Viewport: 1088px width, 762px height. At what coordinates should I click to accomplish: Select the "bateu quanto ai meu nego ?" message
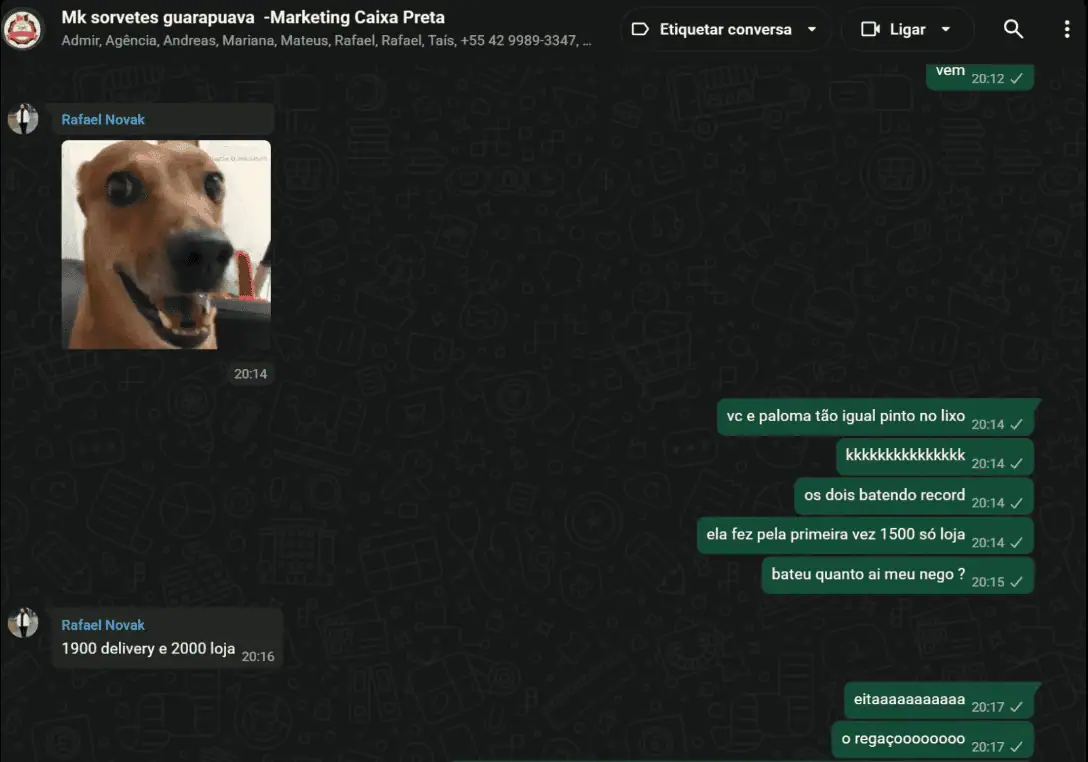pyautogui.click(x=867, y=575)
